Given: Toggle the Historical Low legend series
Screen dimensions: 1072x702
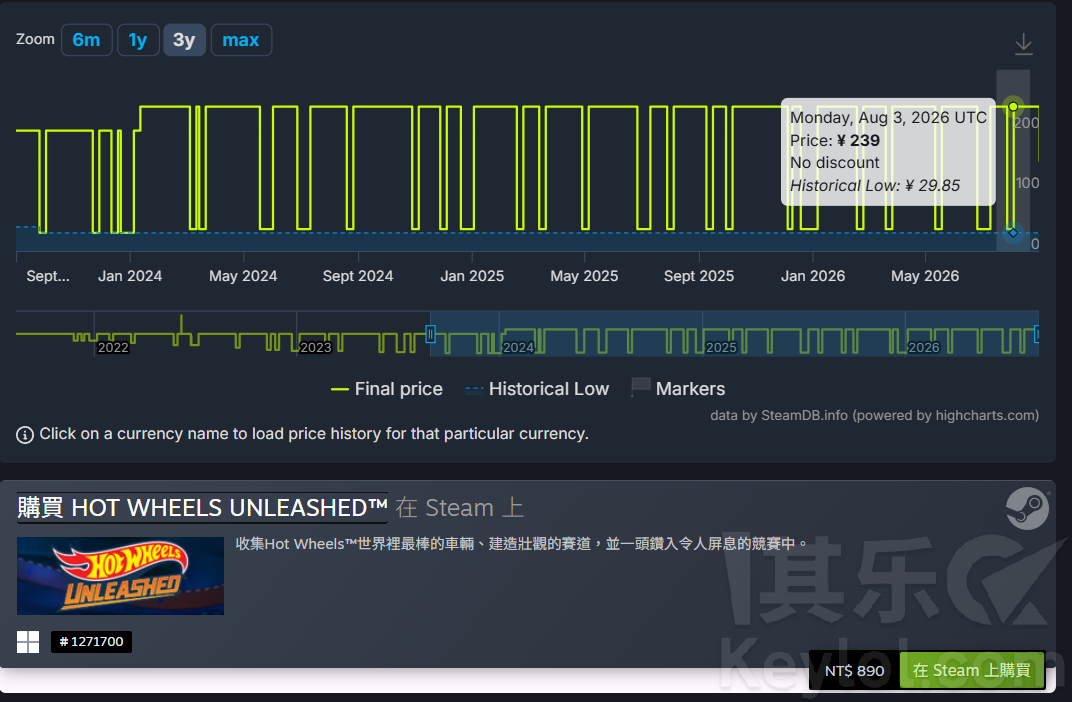Looking at the screenshot, I should pos(537,389).
